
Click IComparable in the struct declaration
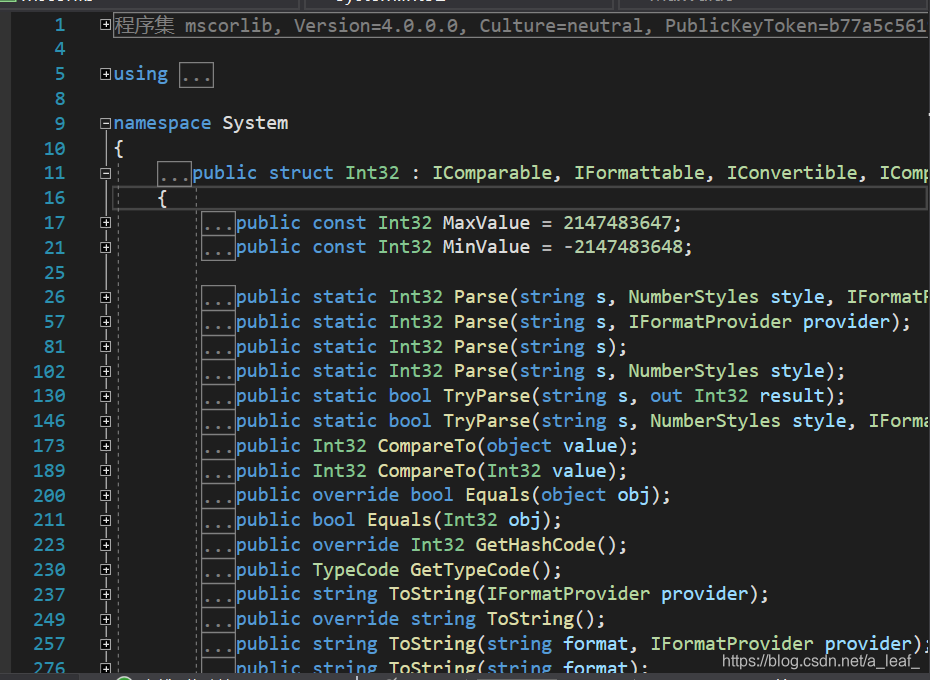coord(492,173)
